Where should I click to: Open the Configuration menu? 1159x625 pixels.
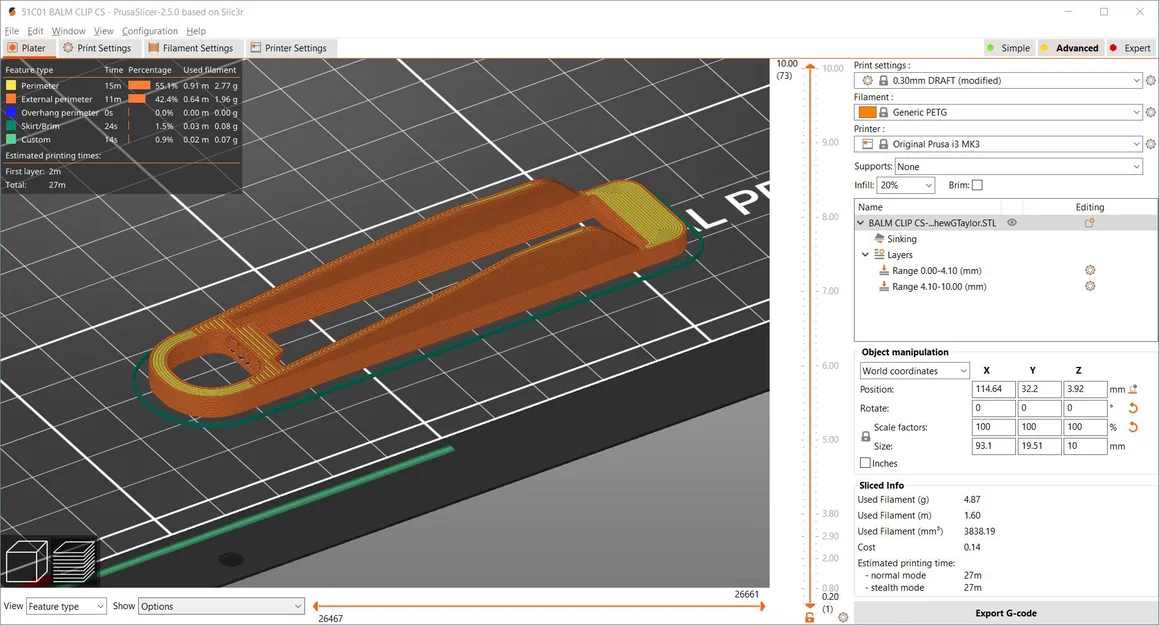point(150,31)
